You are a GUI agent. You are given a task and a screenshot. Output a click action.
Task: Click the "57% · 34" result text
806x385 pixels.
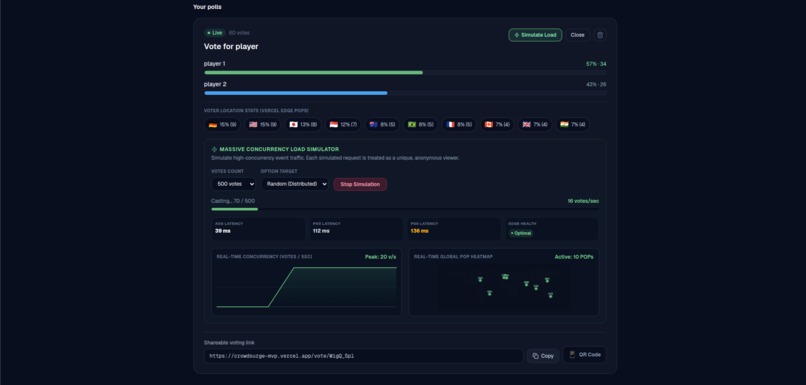tap(596, 64)
